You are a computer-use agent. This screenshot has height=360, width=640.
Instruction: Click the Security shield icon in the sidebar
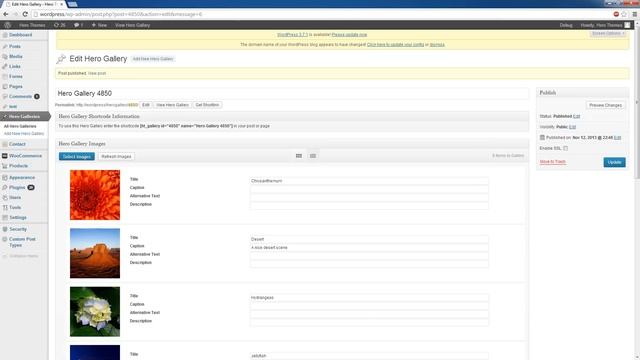click(5, 229)
